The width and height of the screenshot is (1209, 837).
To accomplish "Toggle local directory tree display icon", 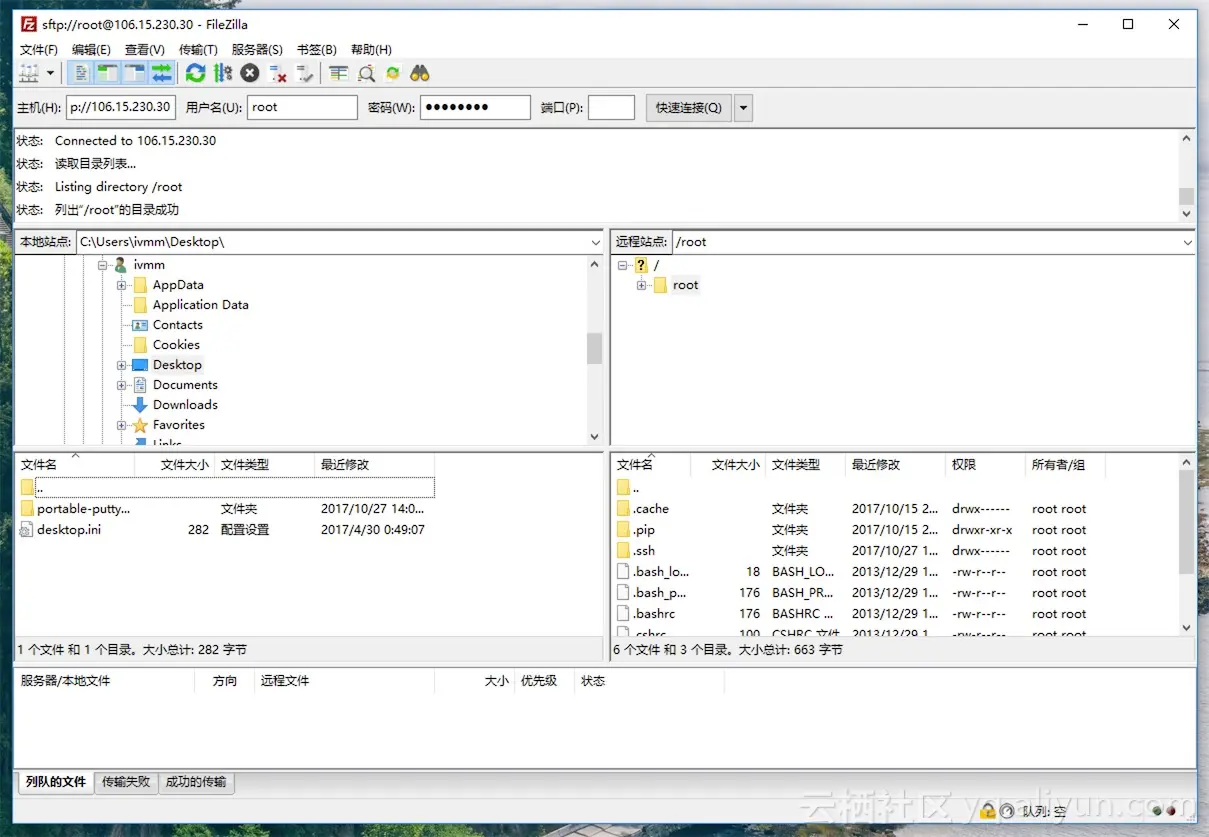I will coord(107,73).
